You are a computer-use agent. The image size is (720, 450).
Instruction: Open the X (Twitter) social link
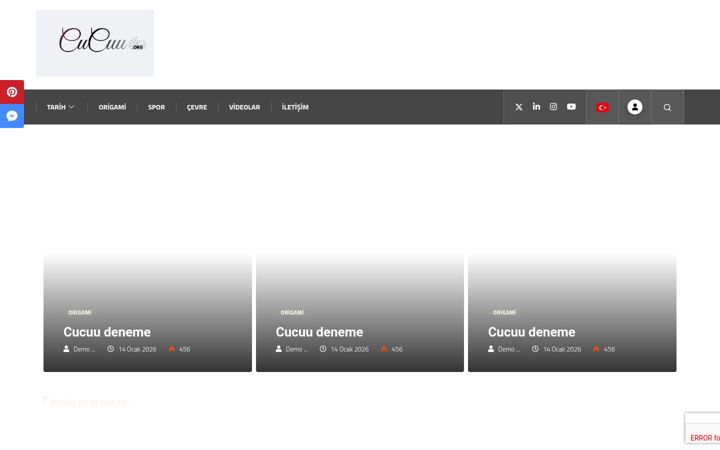click(518, 107)
